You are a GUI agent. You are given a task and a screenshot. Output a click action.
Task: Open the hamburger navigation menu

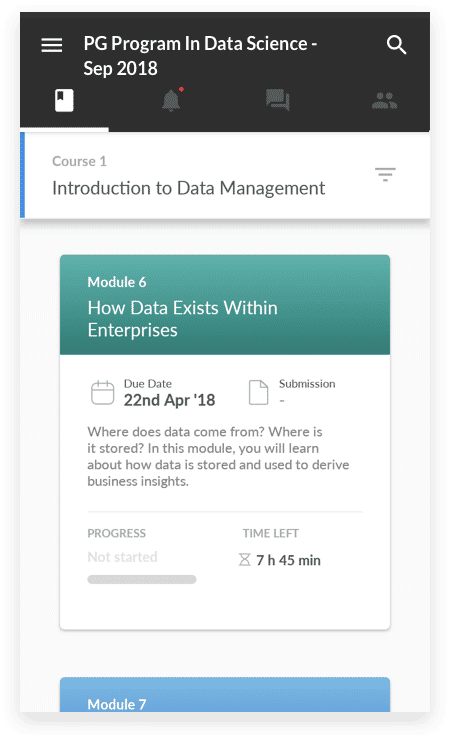(51, 45)
